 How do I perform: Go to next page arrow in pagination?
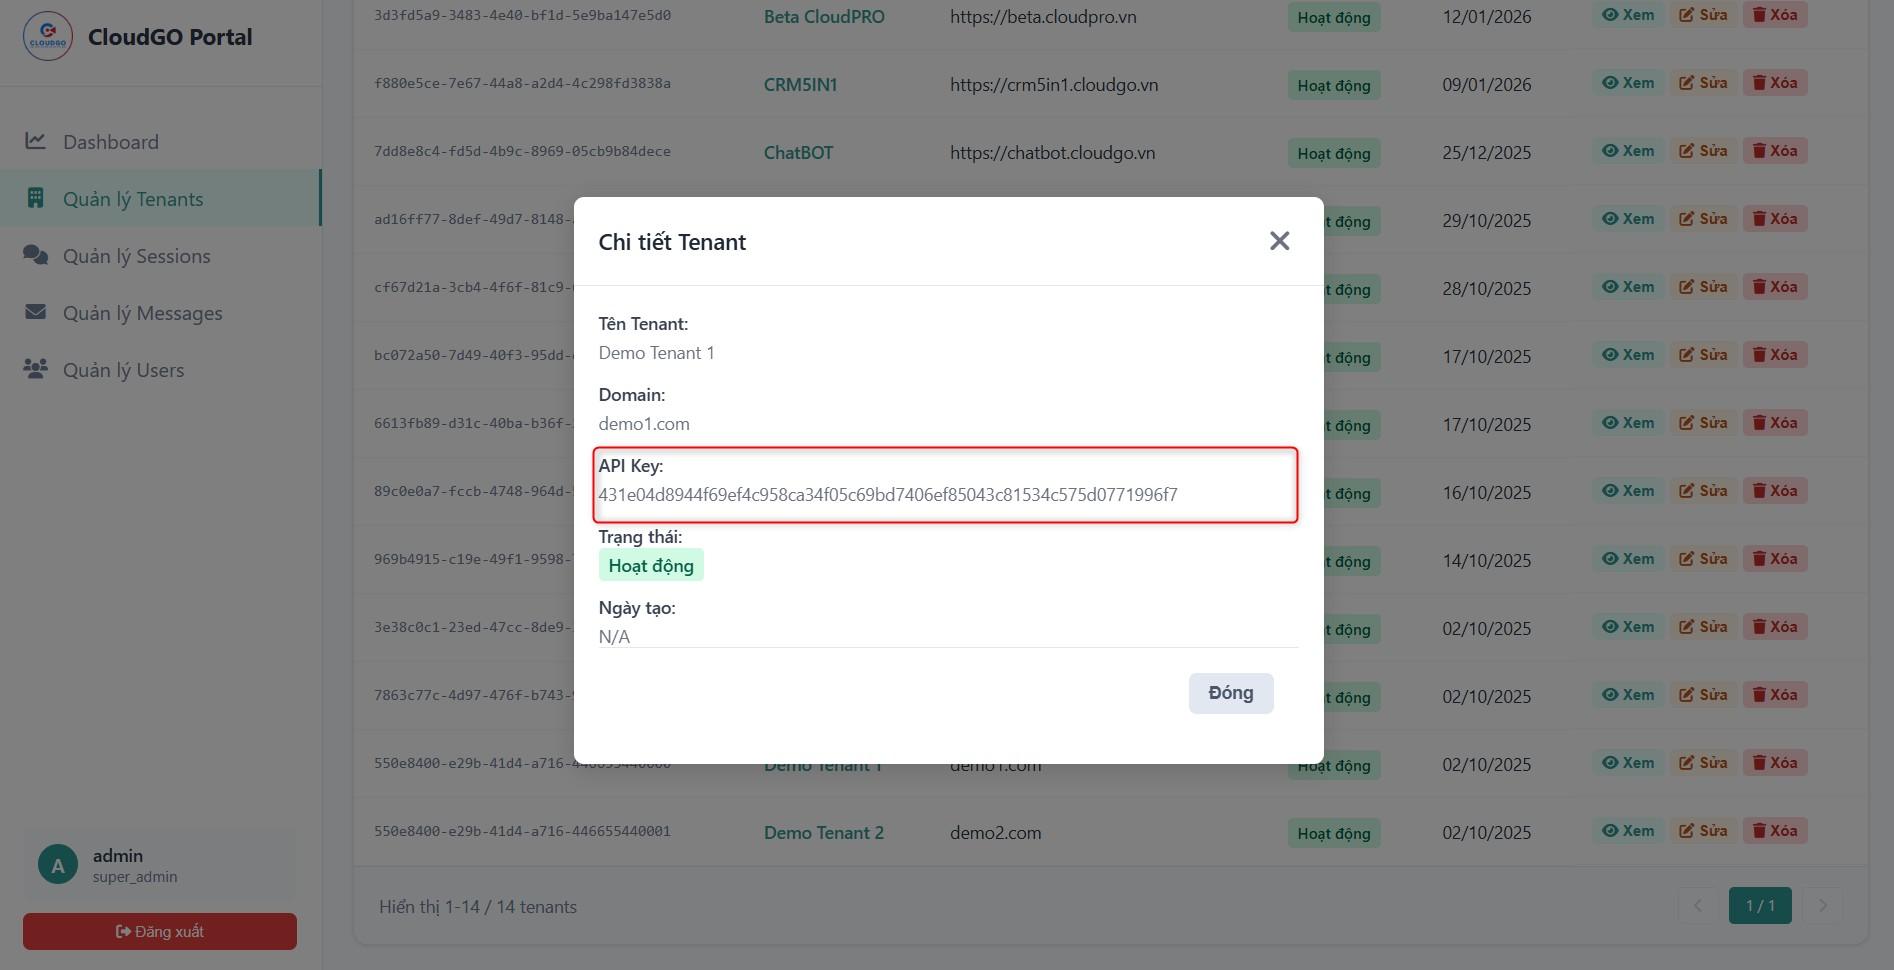1822,905
